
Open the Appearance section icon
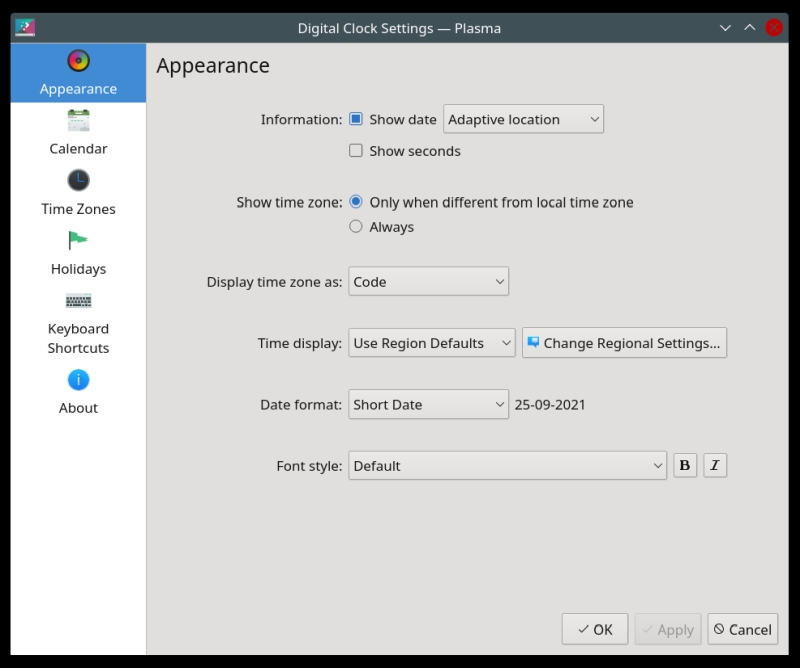coord(78,62)
